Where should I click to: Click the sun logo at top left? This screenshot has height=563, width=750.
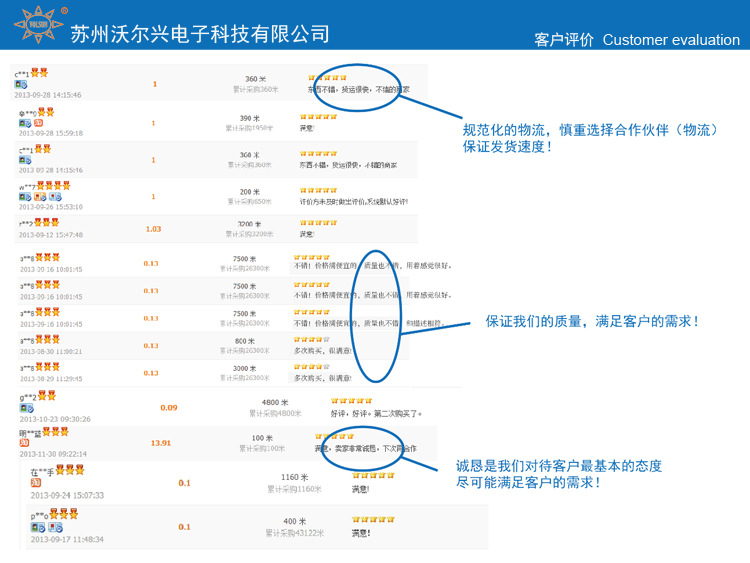(x=36, y=27)
